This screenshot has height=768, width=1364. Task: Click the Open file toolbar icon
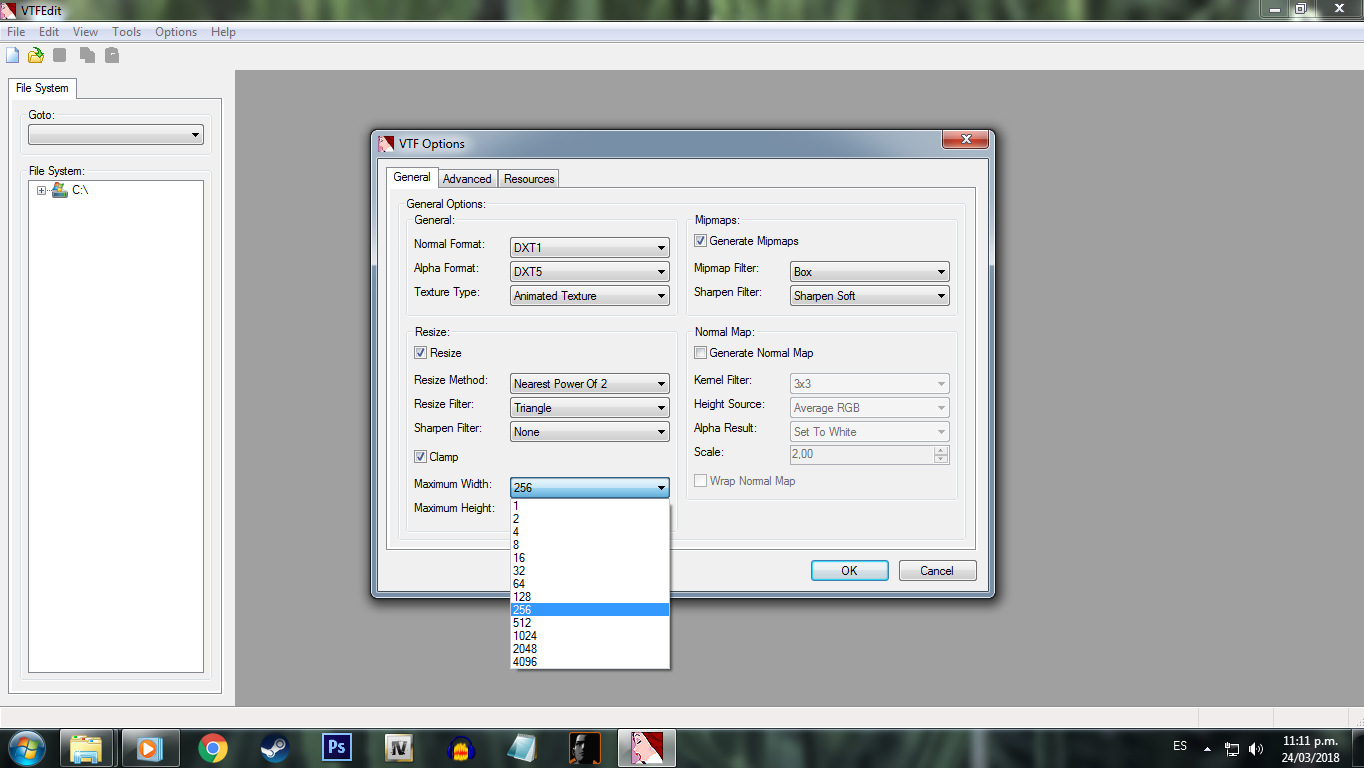36,55
